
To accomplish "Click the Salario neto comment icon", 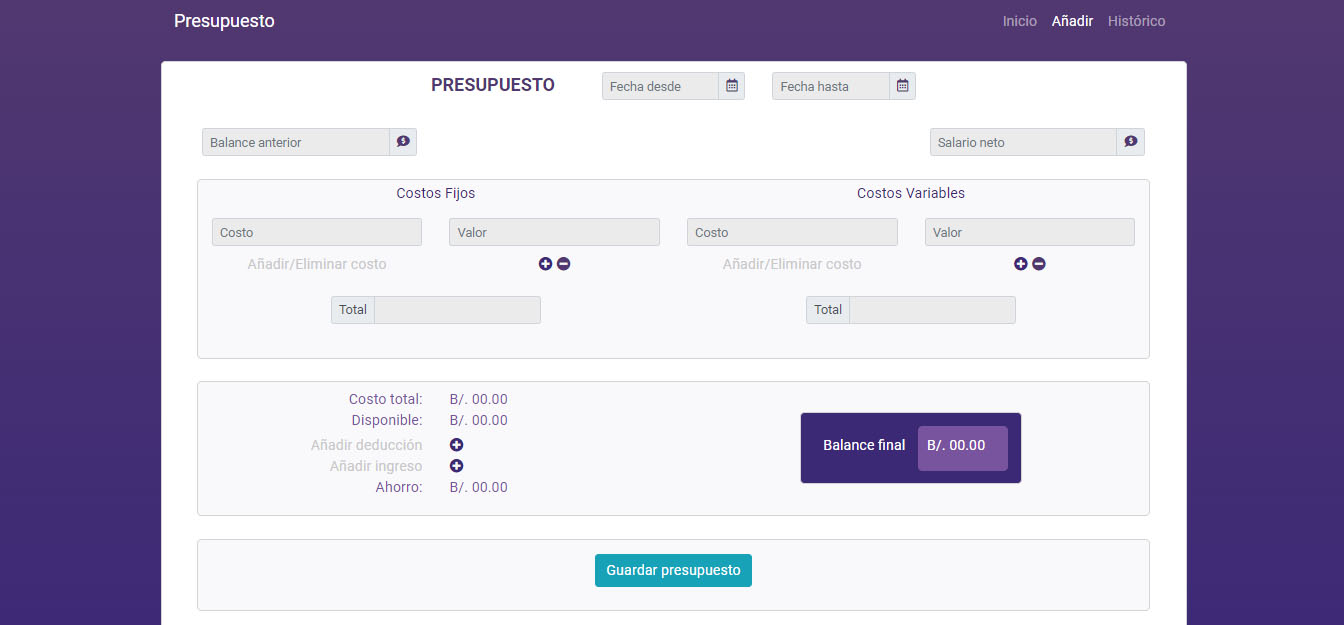I will [1130, 142].
